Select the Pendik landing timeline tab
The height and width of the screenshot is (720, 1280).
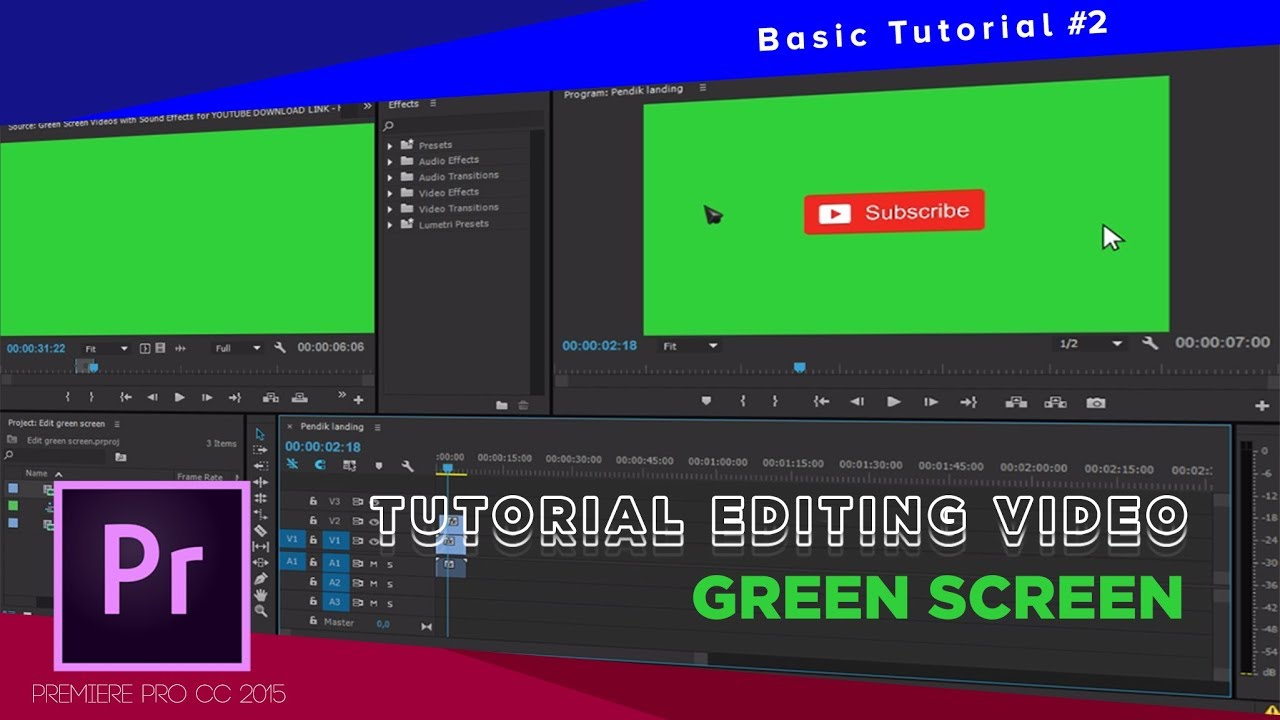pyautogui.click(x=332, y=427)
